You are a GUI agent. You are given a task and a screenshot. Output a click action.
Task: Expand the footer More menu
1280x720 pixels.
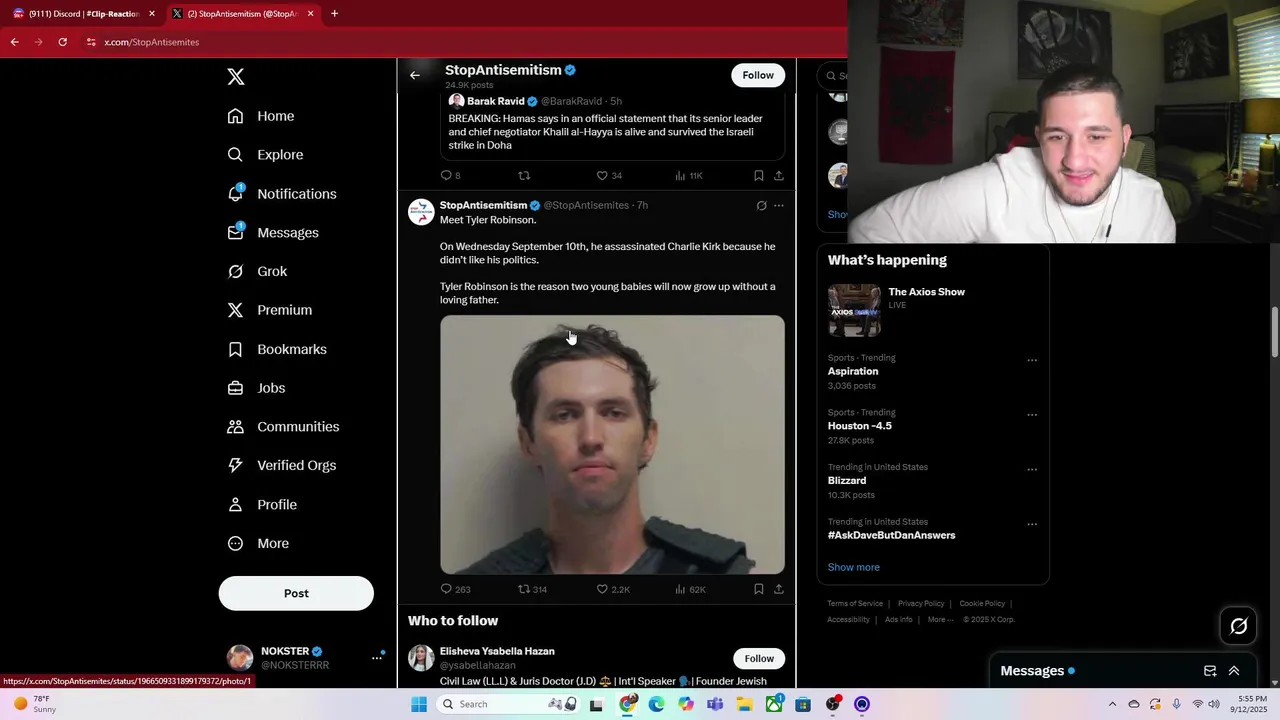click(x=940, y=620)
